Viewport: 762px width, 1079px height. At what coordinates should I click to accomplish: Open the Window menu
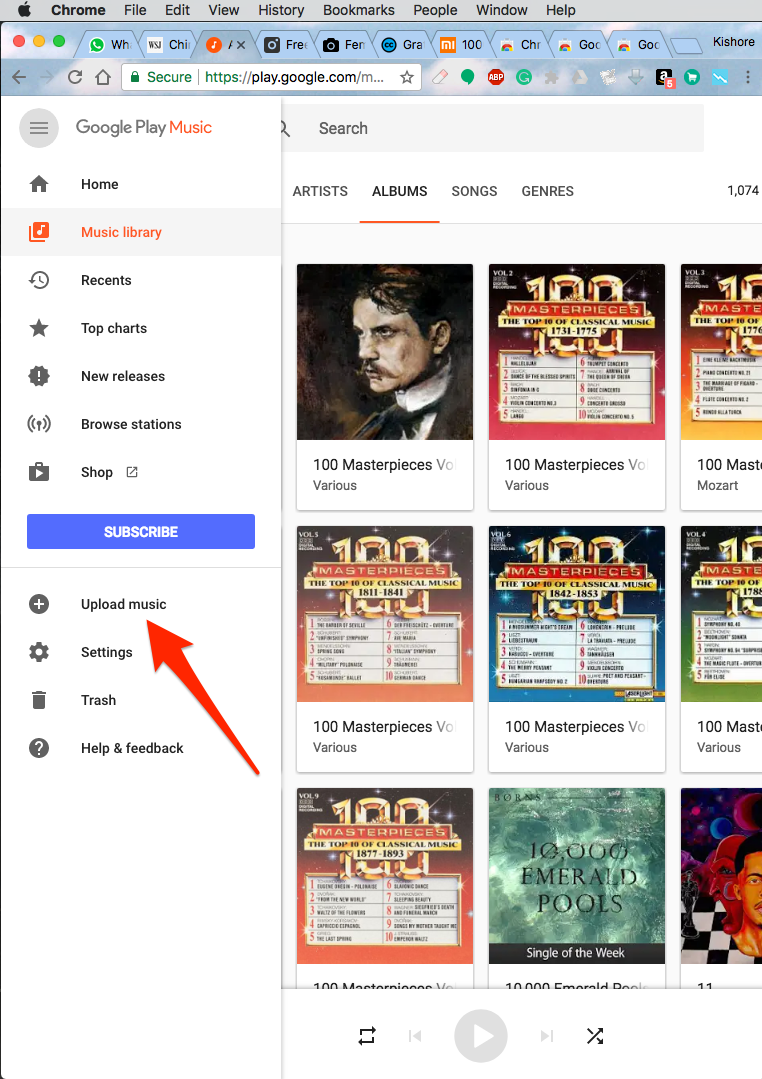coord(502,10)
